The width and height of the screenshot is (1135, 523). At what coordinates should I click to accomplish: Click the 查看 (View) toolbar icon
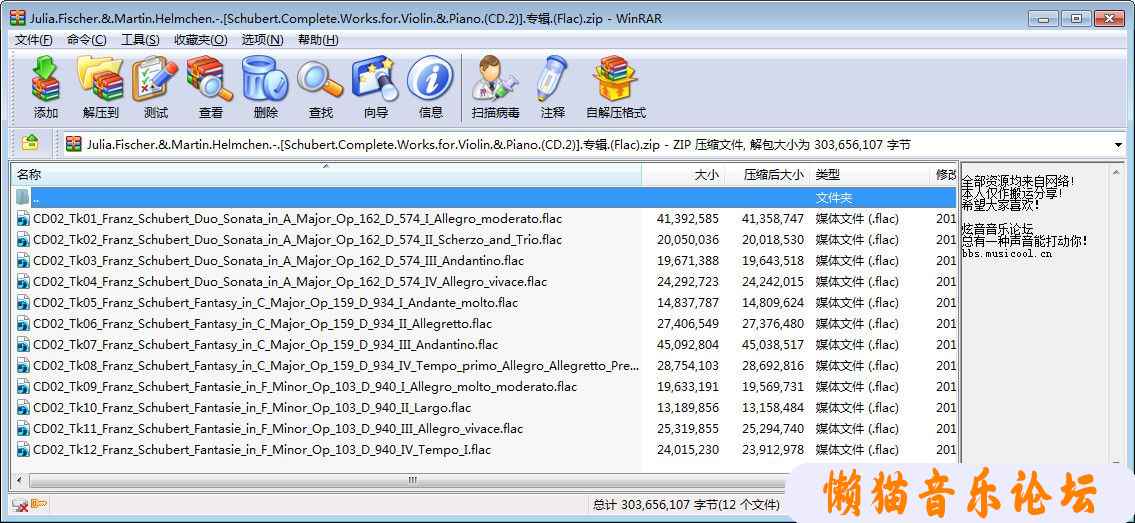point(211,78)
